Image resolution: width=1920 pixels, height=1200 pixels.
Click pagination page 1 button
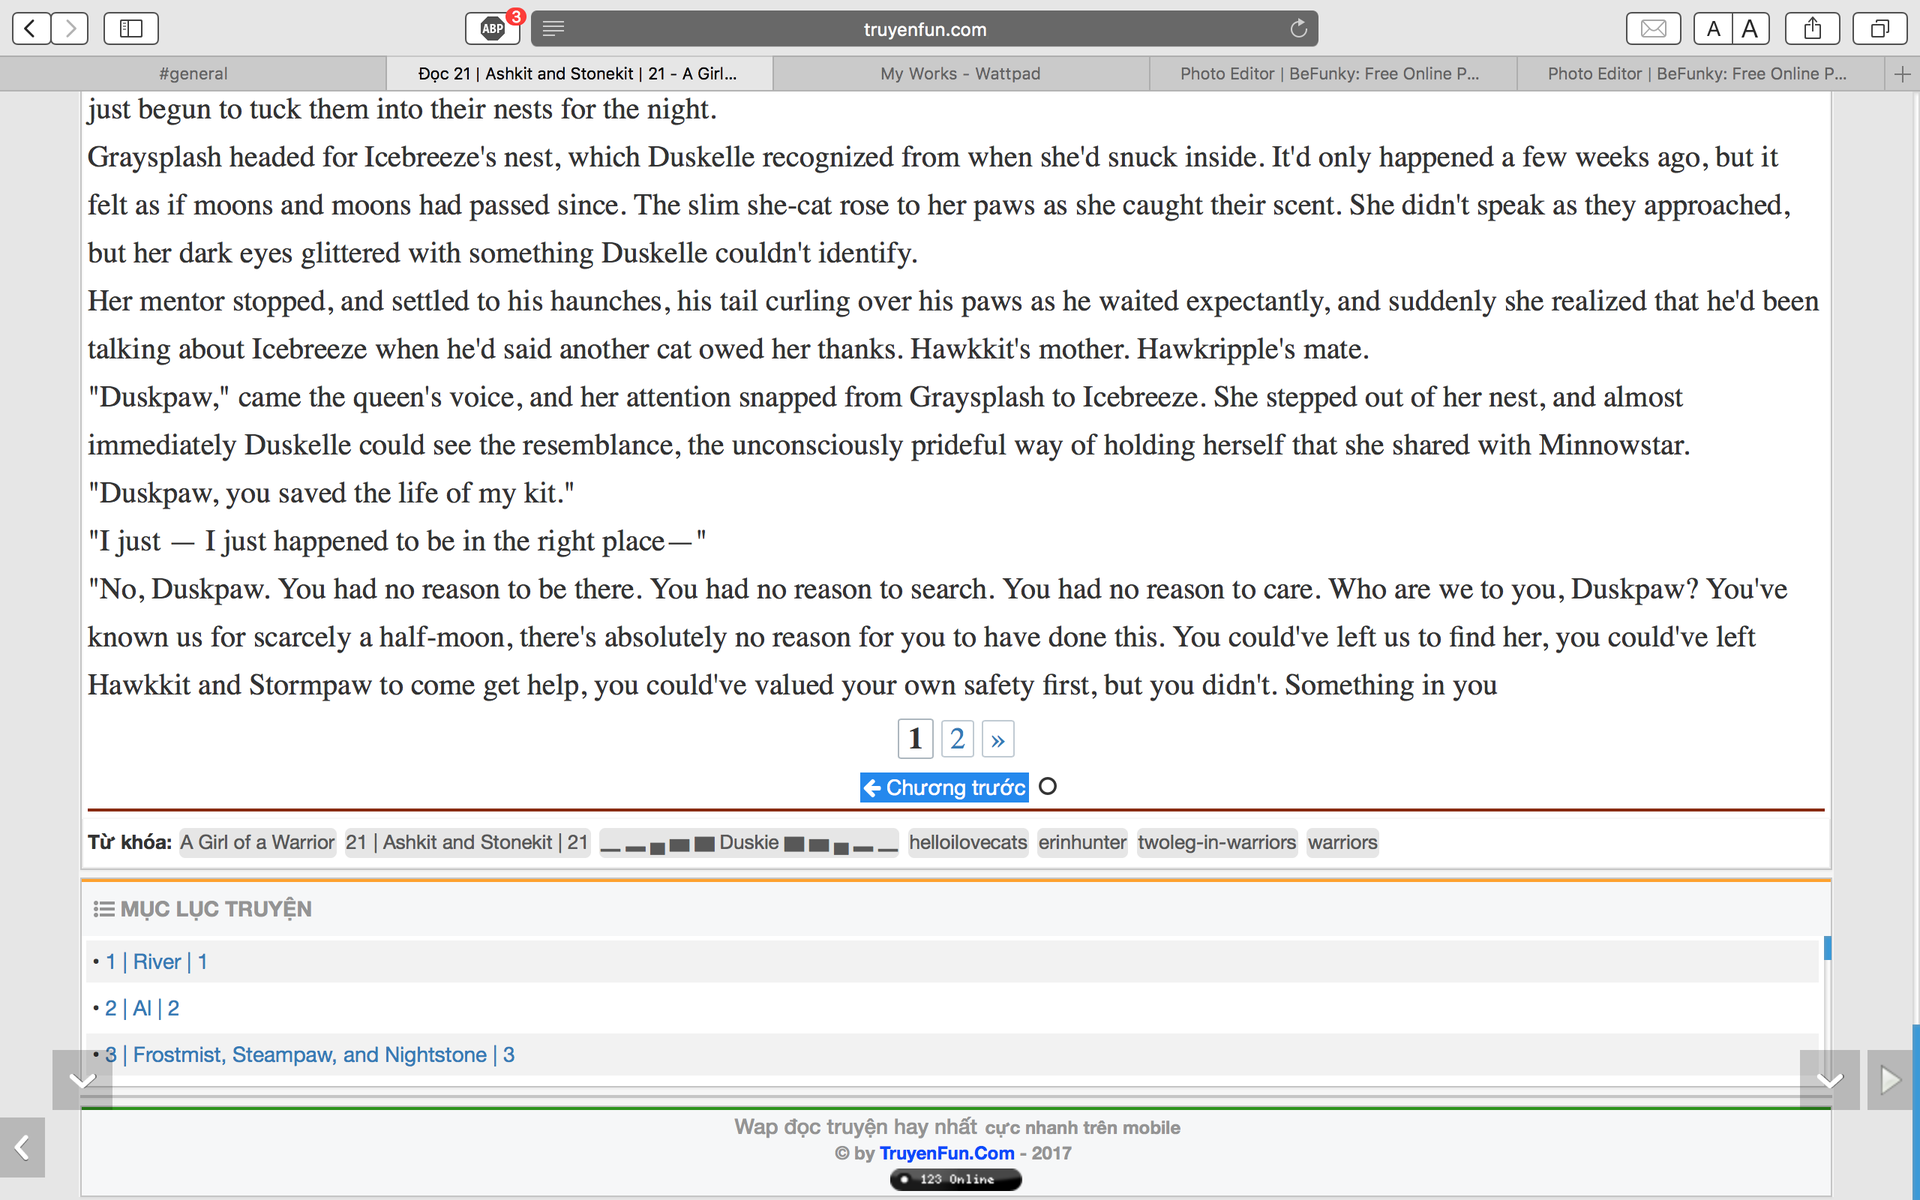[x=915, y=739]
